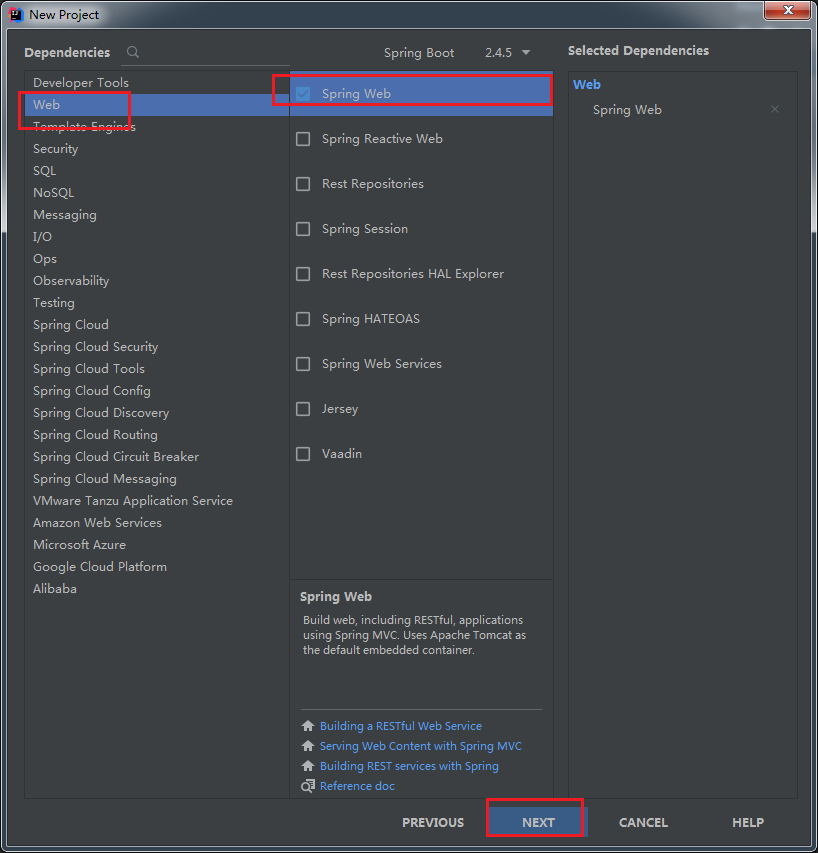Uncheck the Spring Web checkbox

303,94
